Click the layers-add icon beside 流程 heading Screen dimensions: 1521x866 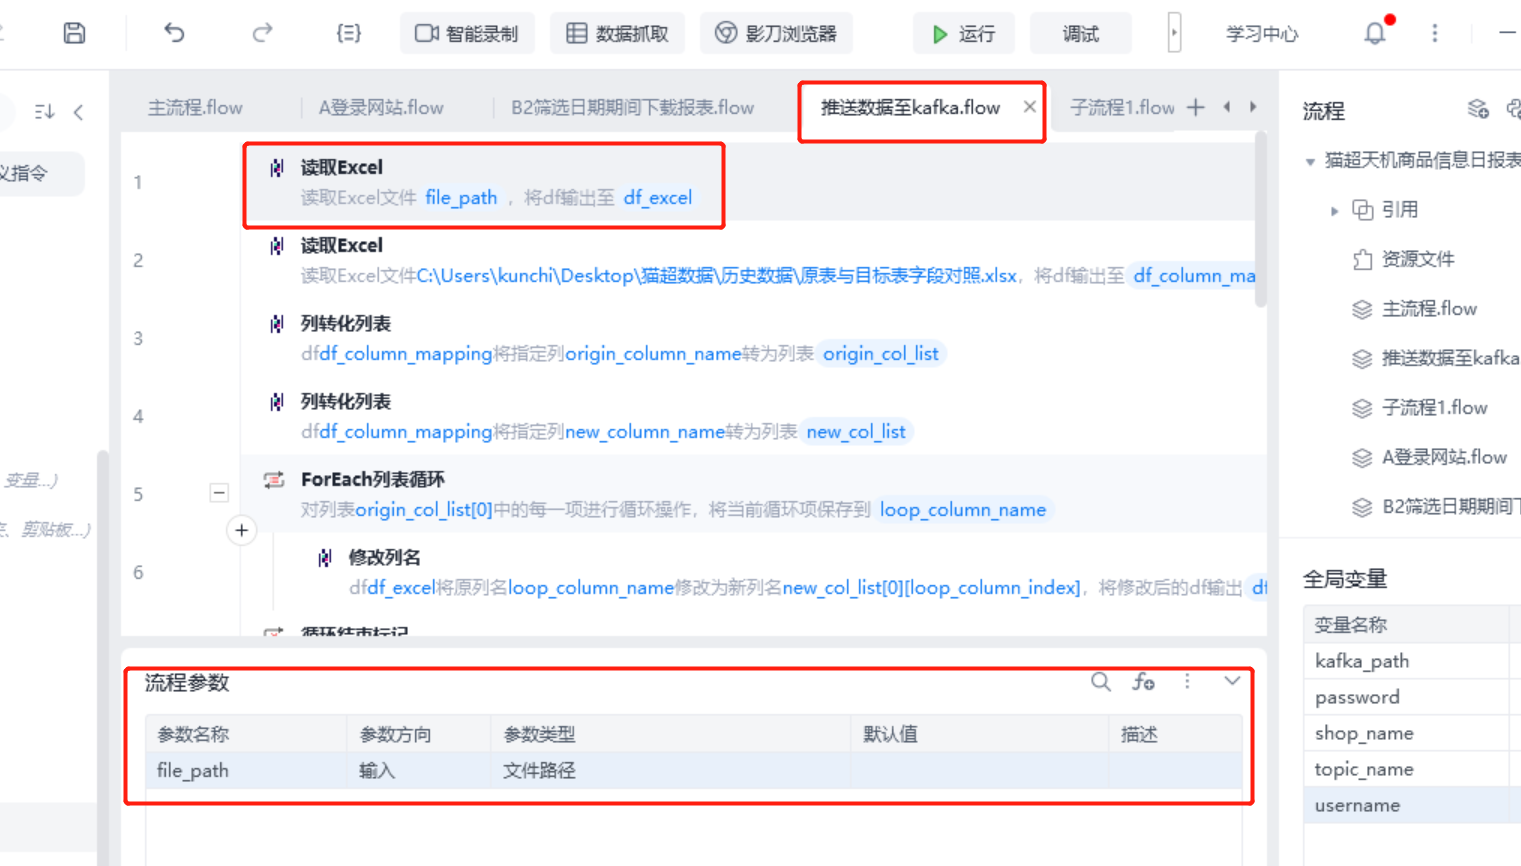point(1478,109)
